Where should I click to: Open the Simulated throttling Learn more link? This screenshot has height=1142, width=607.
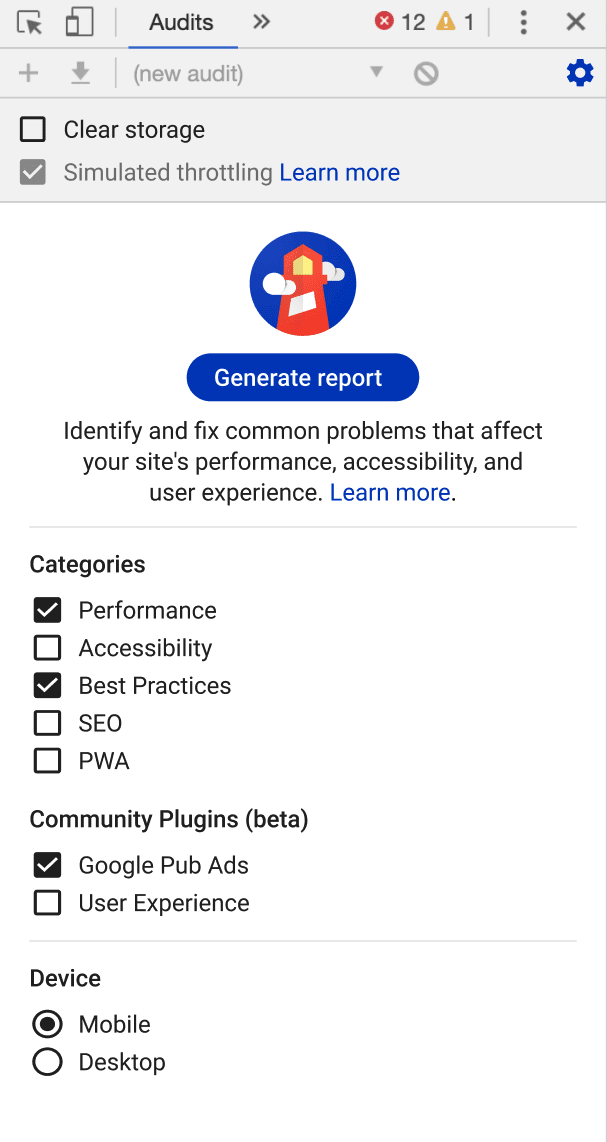click(339, 172)
